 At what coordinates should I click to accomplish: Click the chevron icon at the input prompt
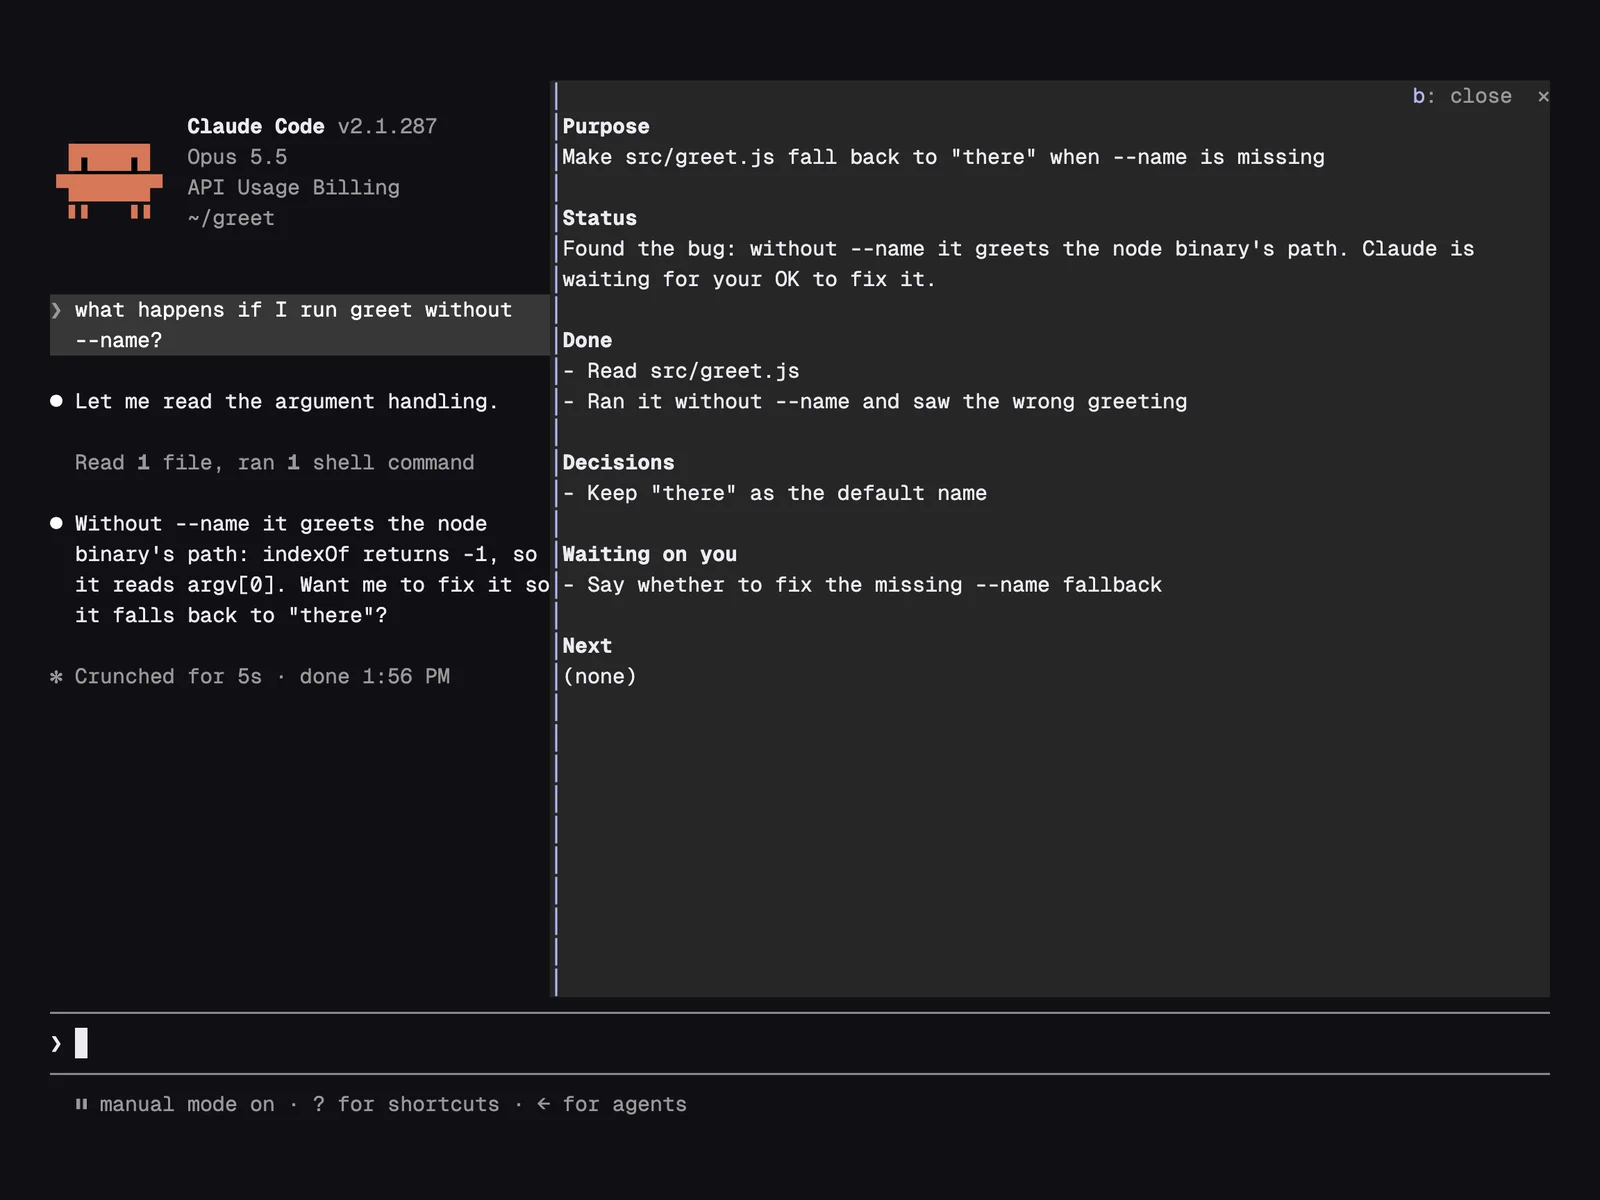click(x=56, y=1044)
